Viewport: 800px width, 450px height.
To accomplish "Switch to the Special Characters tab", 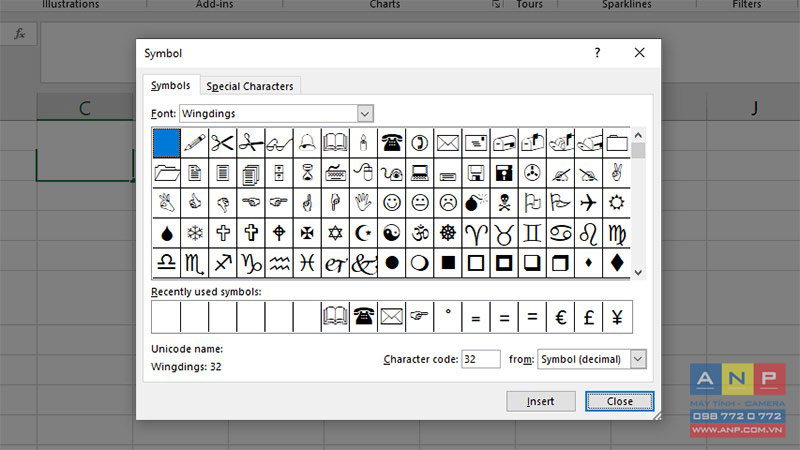I will click(250, 86).
